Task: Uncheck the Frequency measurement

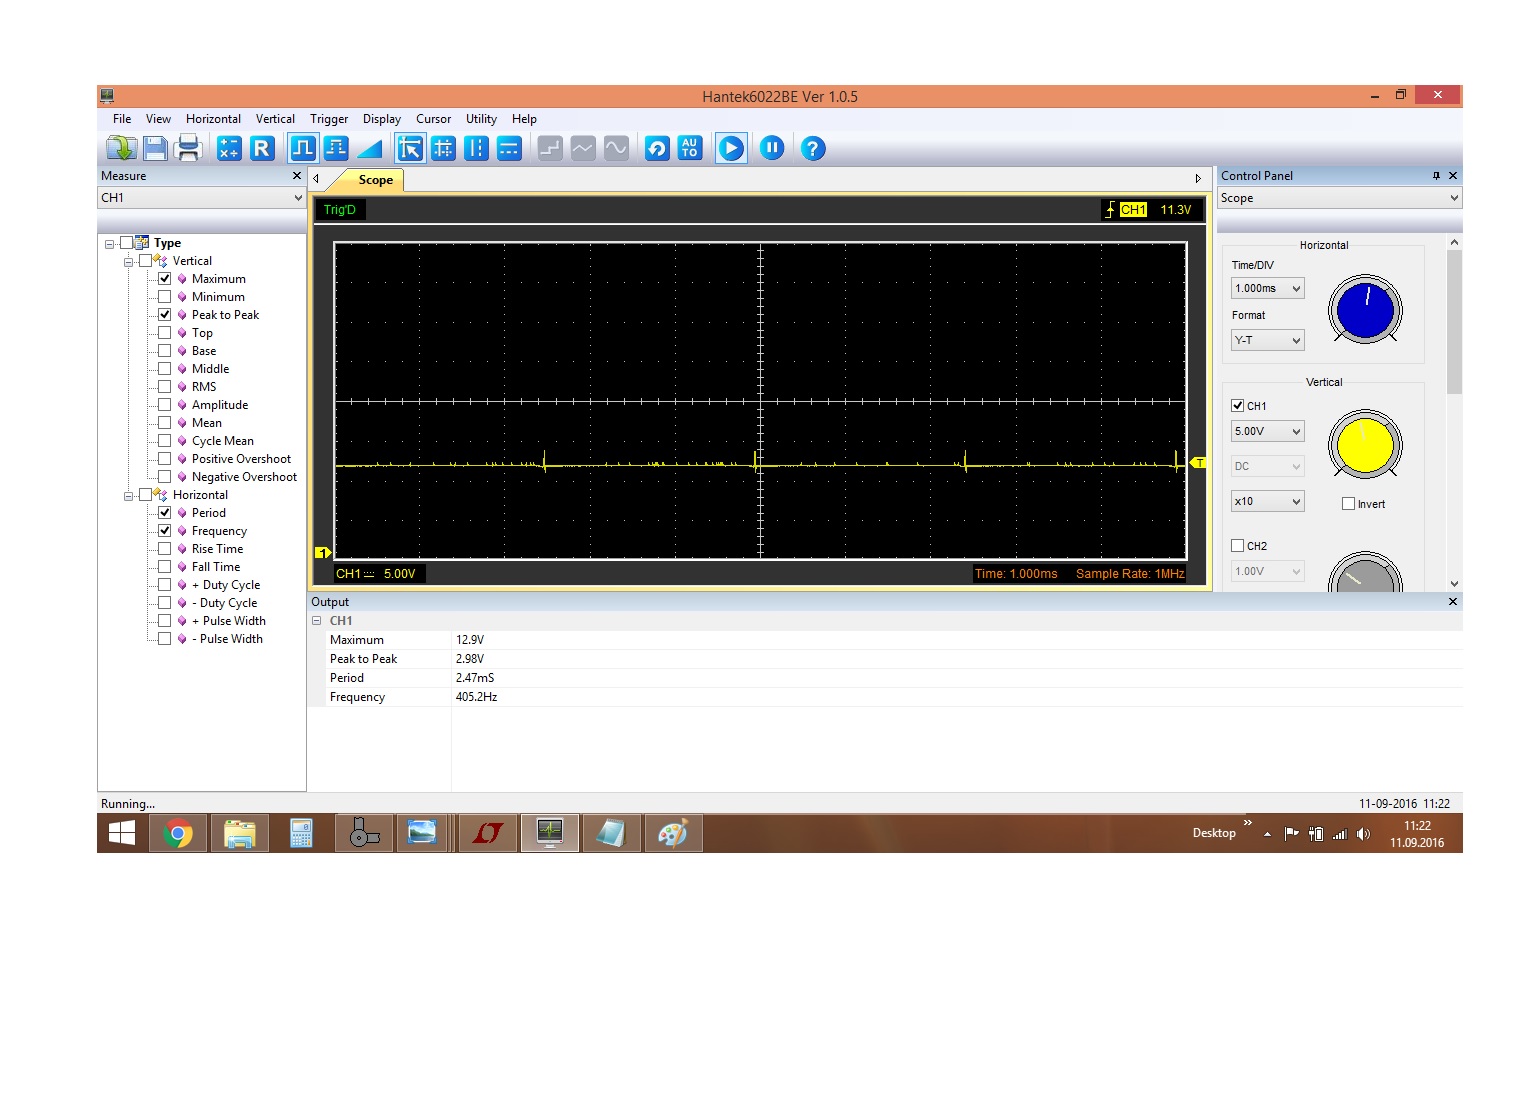Action: pyautogui.click(x=165, y=531)
